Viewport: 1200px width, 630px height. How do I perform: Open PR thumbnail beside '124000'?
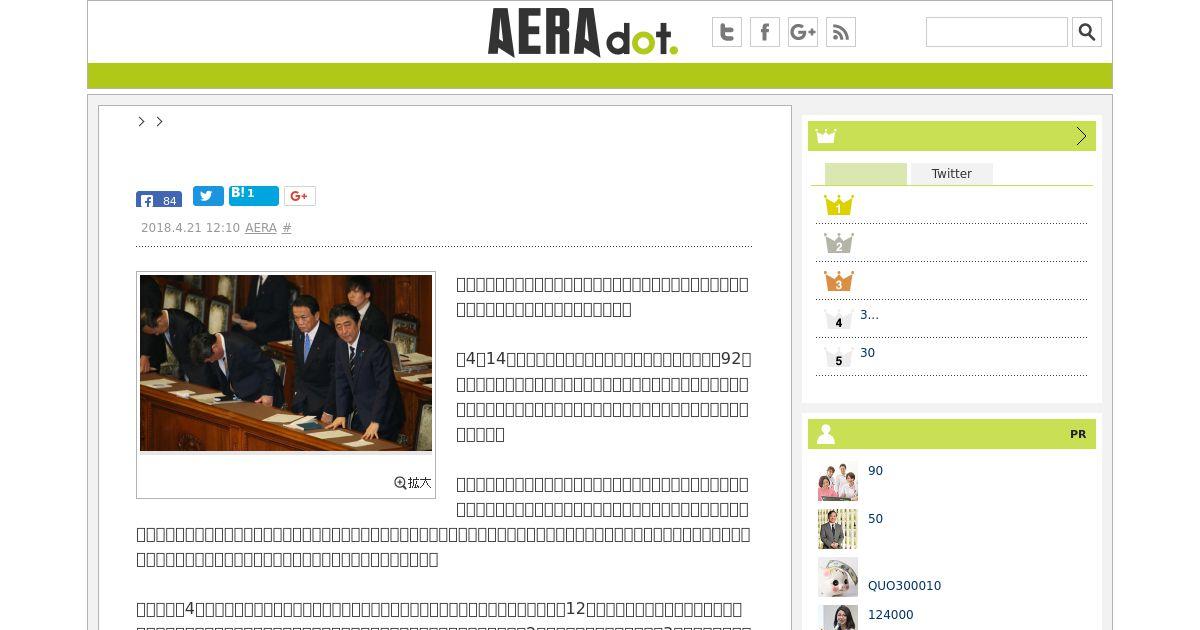click(x=838, y=617)
